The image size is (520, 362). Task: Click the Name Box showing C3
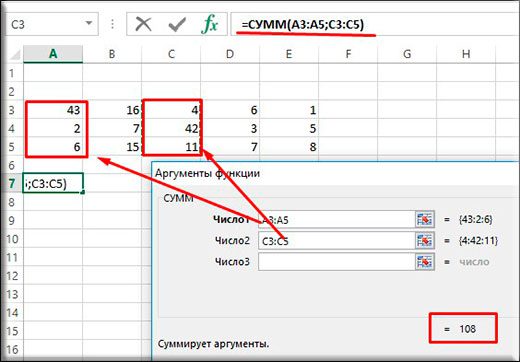point(52,24)
